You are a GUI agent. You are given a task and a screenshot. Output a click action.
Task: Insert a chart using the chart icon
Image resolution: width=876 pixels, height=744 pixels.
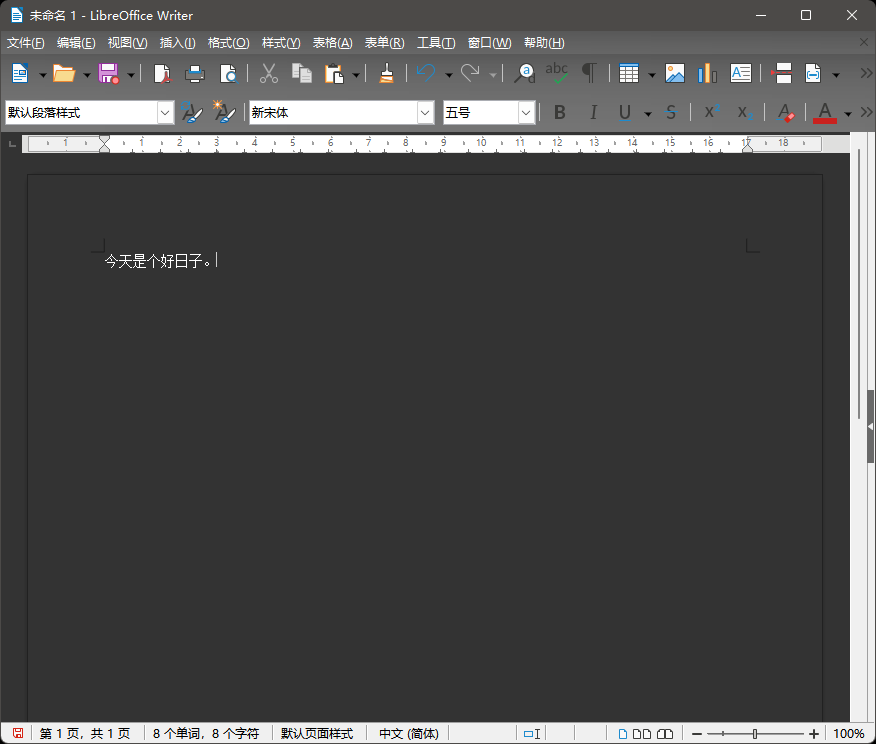pos(707,73)
